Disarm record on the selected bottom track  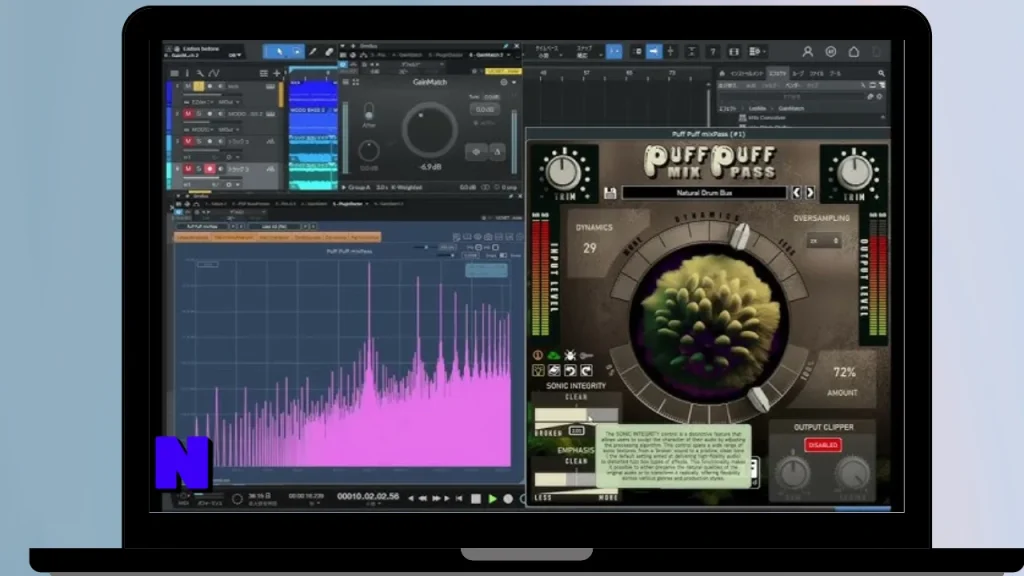210,169
